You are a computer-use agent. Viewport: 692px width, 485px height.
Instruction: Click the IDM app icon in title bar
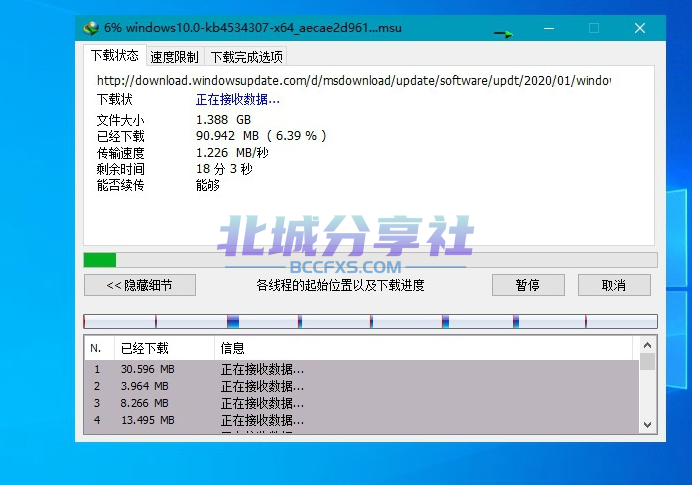(92, 28)
